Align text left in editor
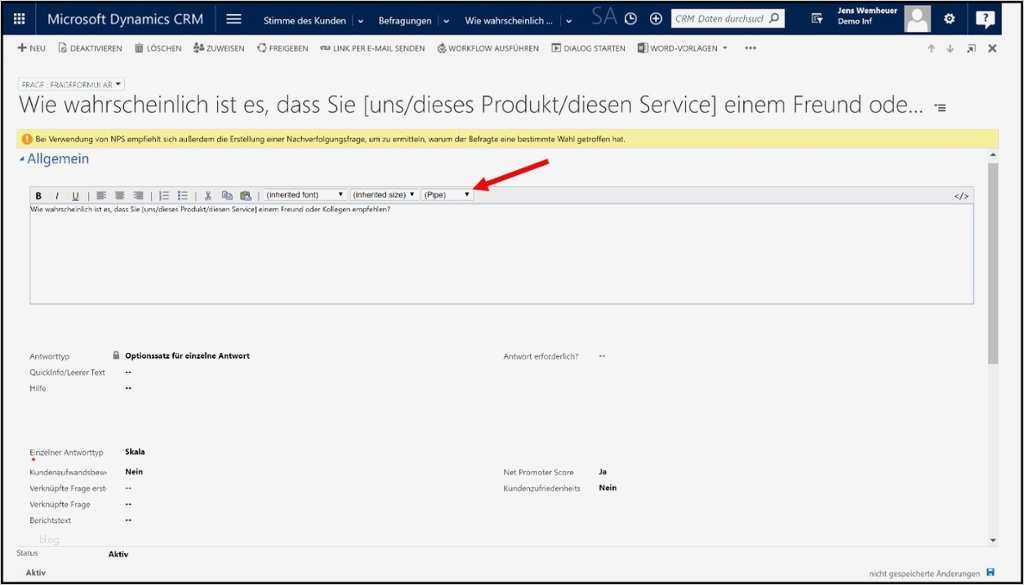 coord(101,195)
